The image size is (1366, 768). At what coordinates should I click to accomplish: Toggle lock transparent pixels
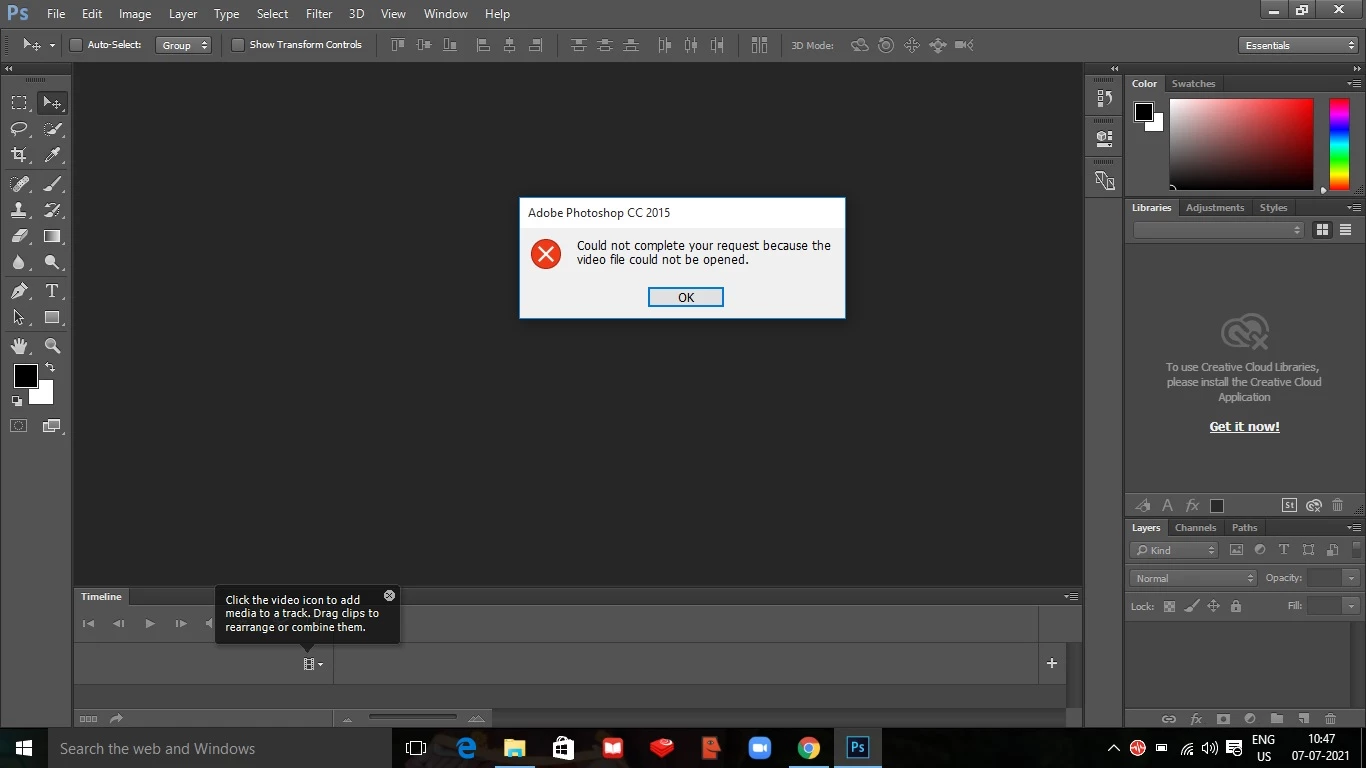click(1169, 606)
